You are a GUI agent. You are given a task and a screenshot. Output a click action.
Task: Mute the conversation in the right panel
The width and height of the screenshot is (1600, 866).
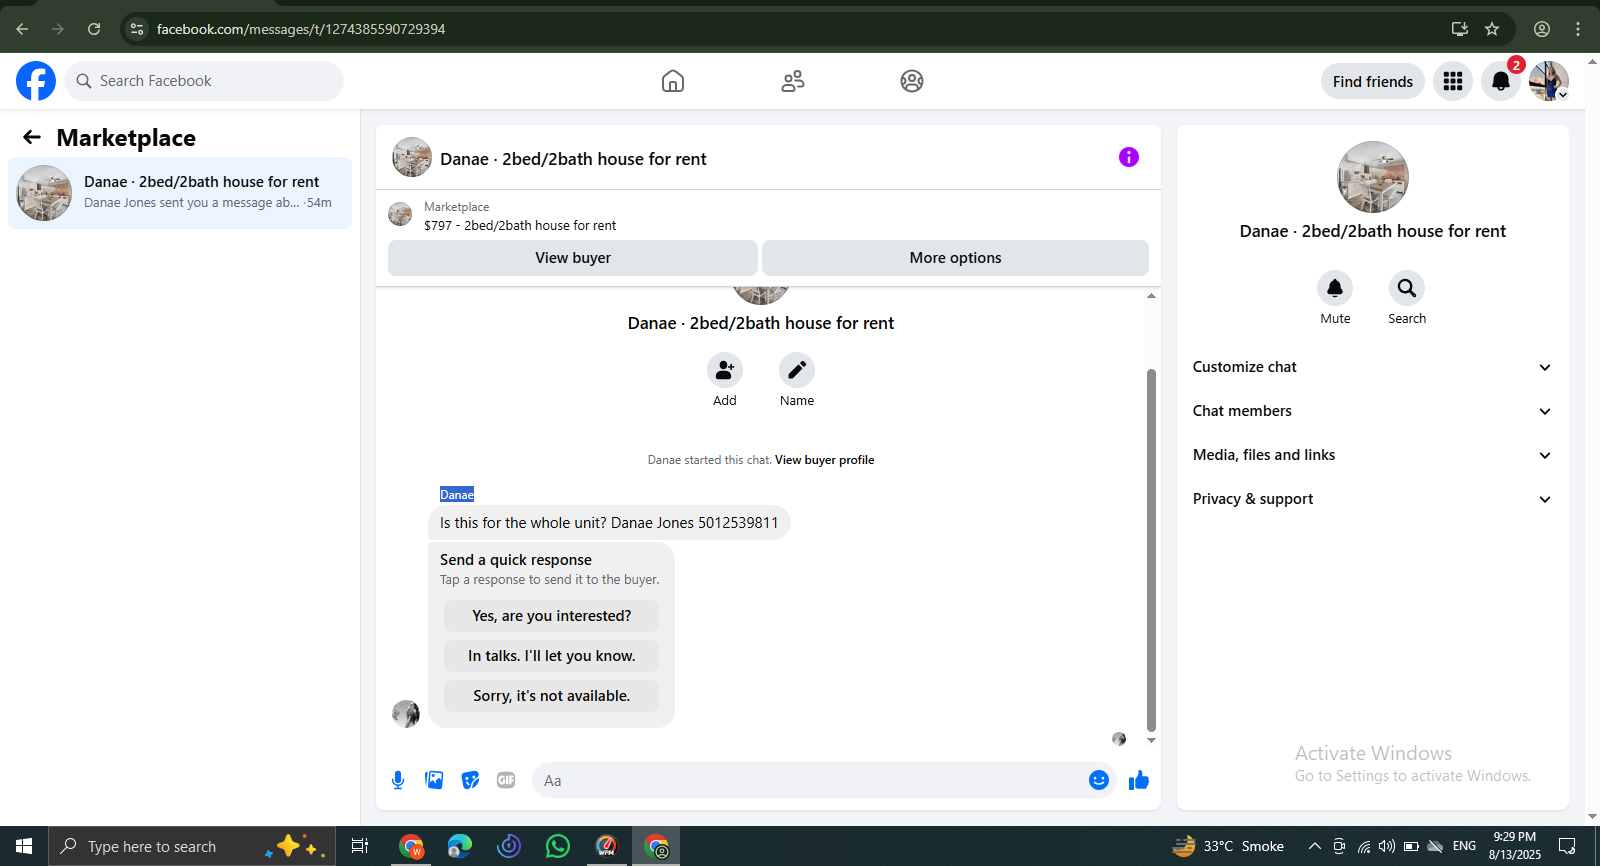click(x=1335, y=288)
